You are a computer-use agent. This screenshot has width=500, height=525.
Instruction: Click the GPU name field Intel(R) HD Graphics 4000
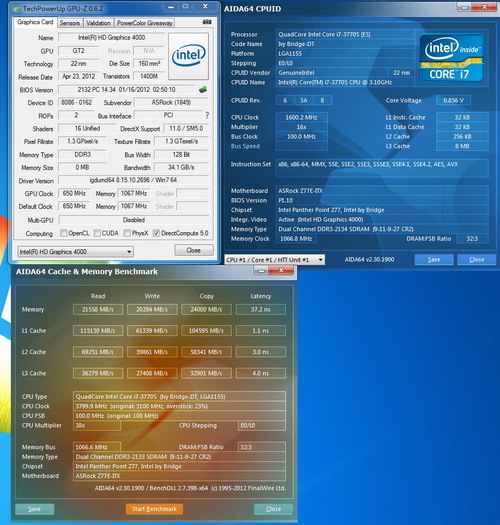pos(112,38)
